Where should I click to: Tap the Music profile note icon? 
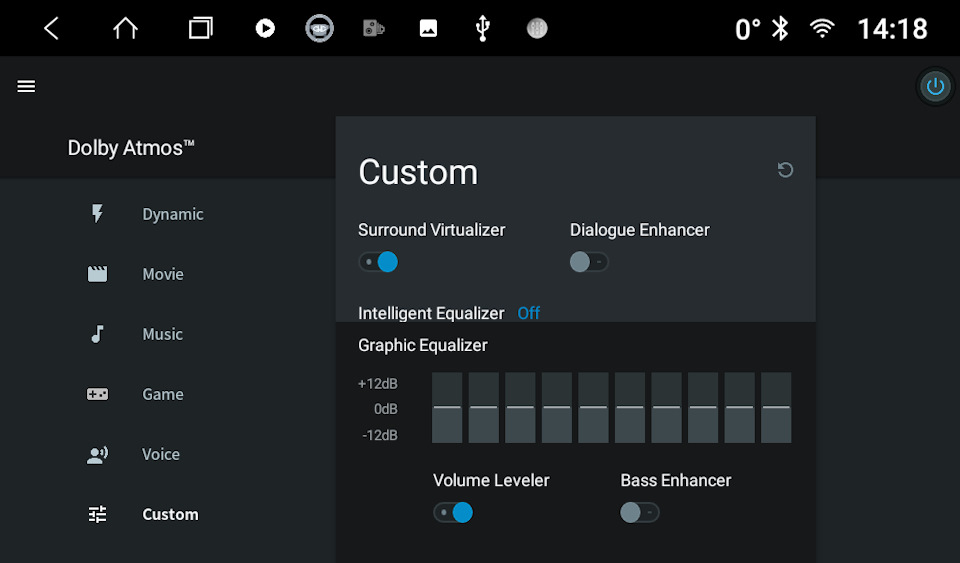97,334
